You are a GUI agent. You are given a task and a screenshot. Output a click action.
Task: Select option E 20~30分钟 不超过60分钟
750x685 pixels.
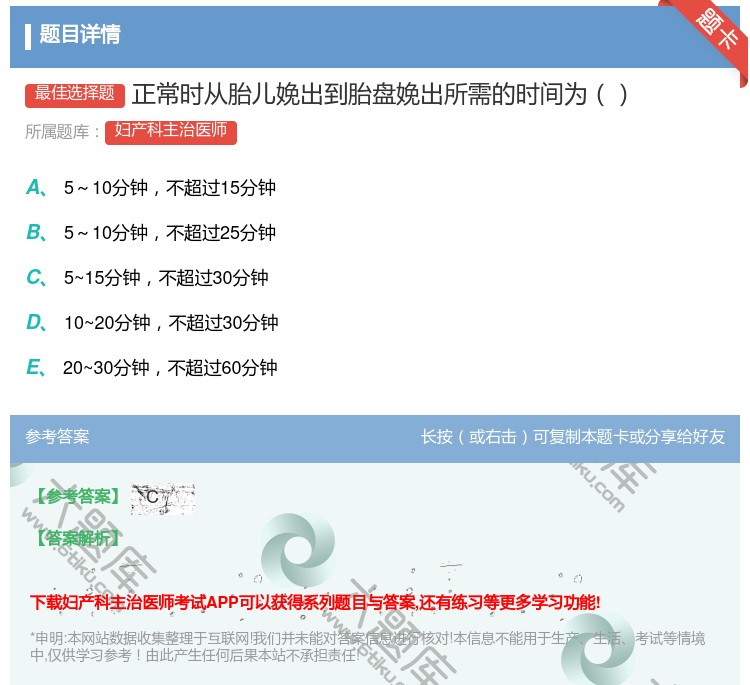coord(152,368)
